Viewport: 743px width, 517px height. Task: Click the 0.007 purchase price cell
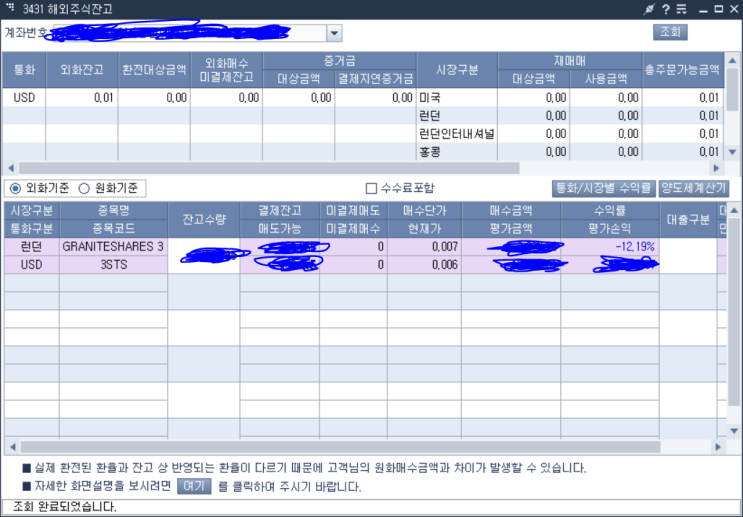coord(425,247)
